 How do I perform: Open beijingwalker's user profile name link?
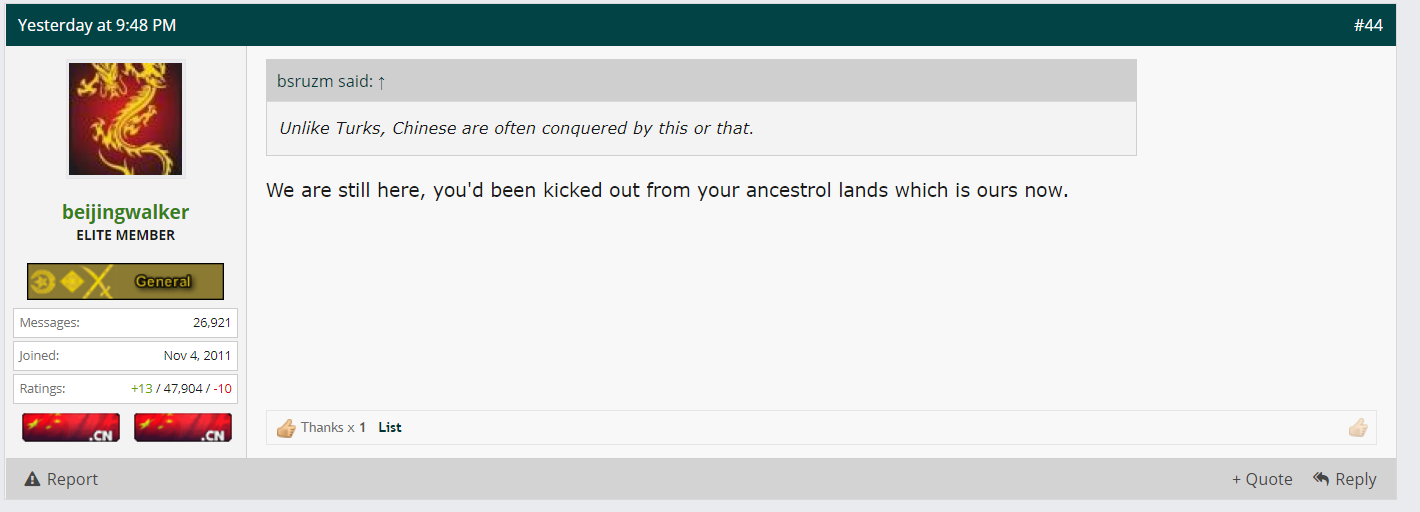pyautogui.click(x=125, y=212)
